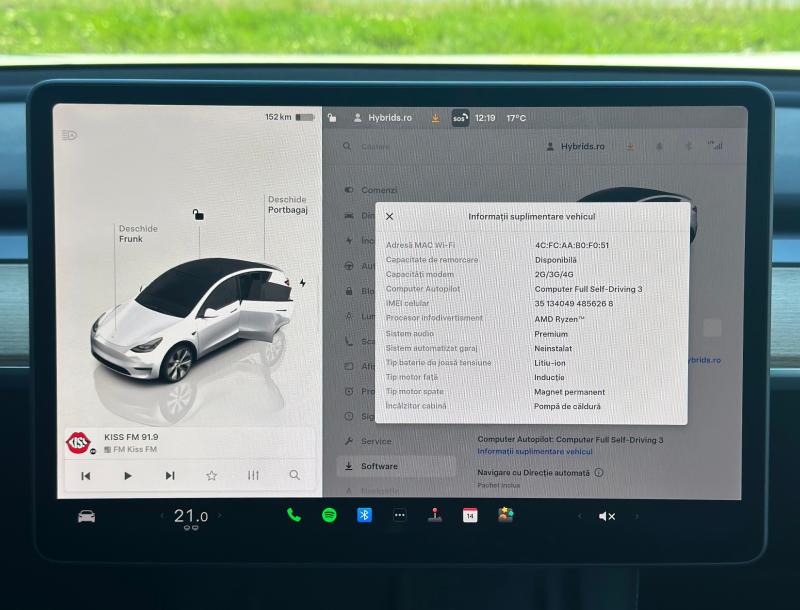Tap the notification bell icon
800x610 pixels.
659,146
